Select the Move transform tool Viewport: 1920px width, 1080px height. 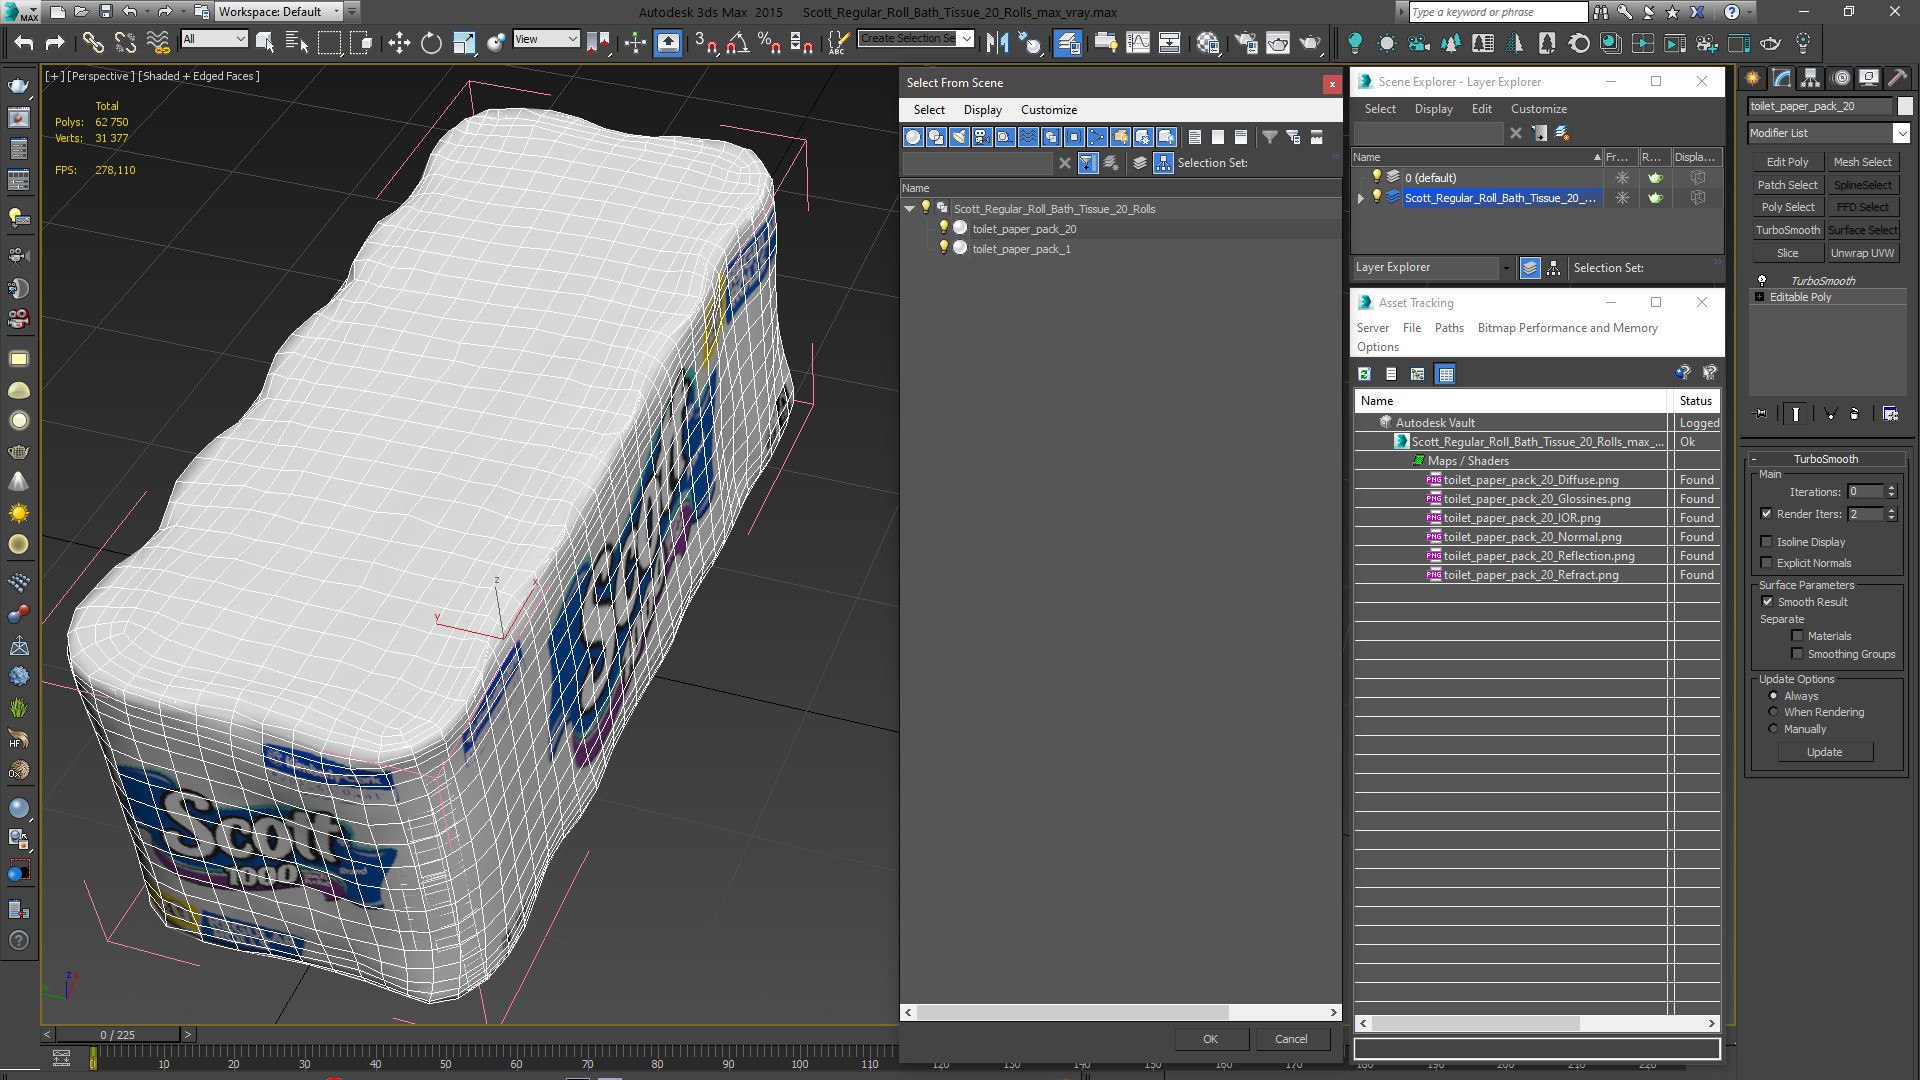pos(399,42)
